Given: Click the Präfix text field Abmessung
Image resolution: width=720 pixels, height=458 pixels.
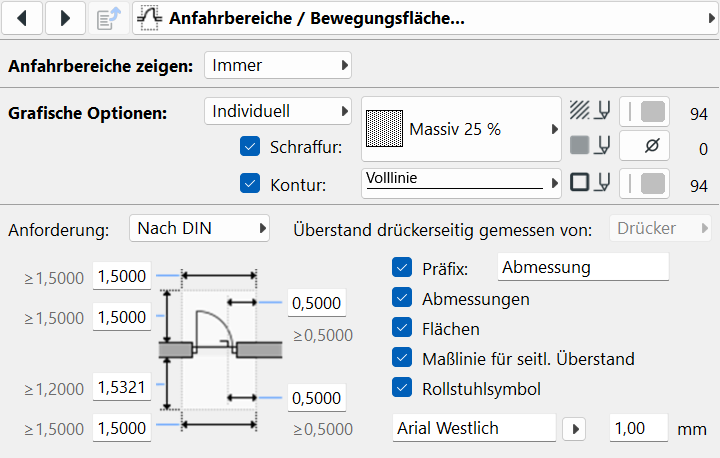Looking at the screenshot, I should coord(583,267).
